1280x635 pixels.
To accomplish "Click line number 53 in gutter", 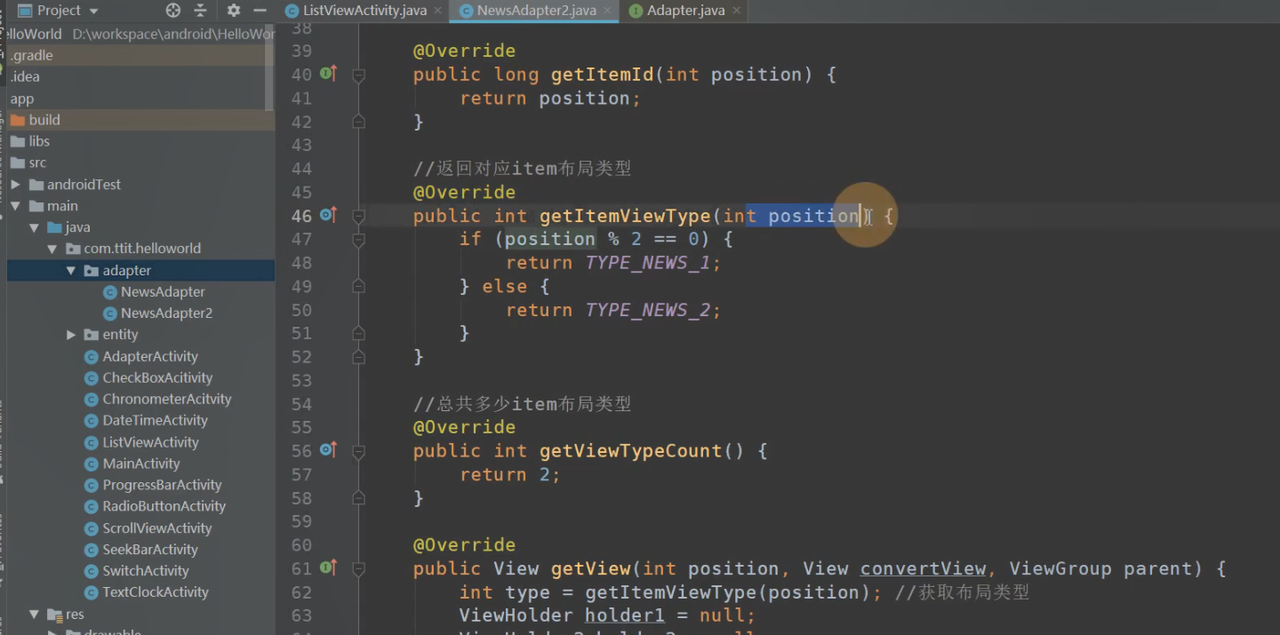I will pos(301,381).
